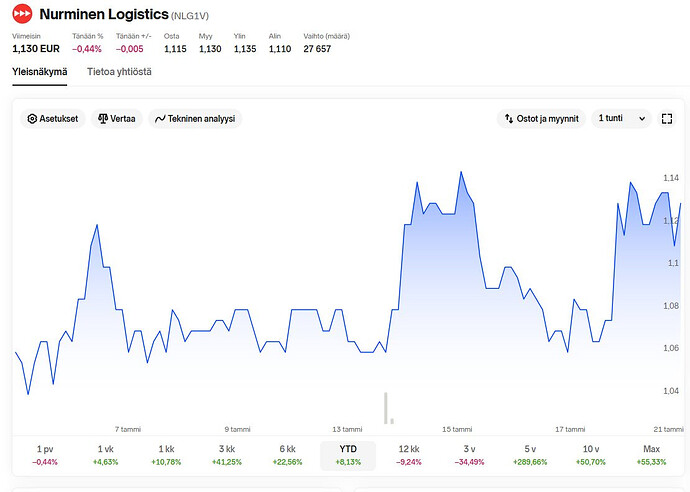The height and width of the screenshot is (492, 690).
Task: Click the Osta price 1,115
Action: point(175,49)
